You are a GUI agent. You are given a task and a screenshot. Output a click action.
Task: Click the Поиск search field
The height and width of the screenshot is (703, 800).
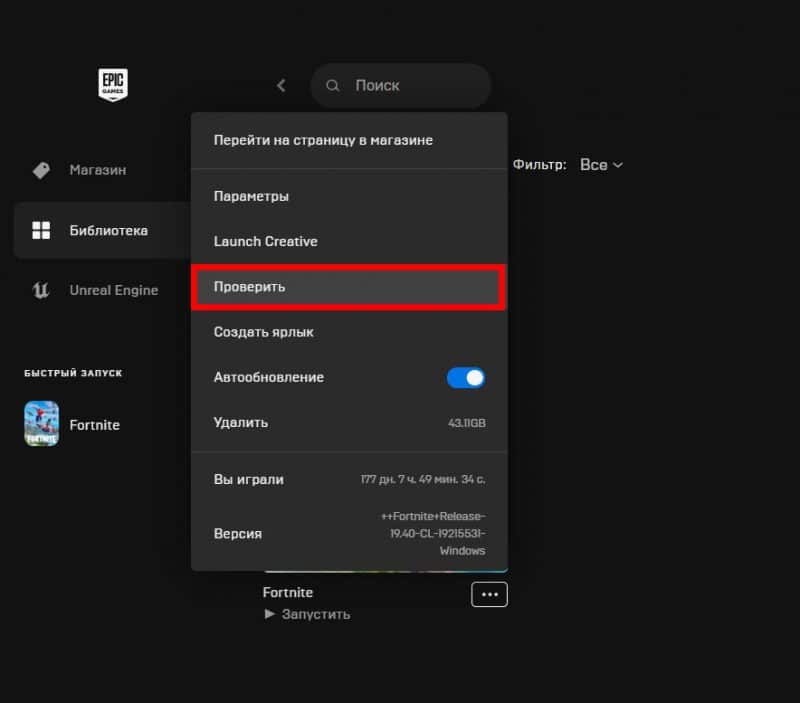tap(410, 86)
